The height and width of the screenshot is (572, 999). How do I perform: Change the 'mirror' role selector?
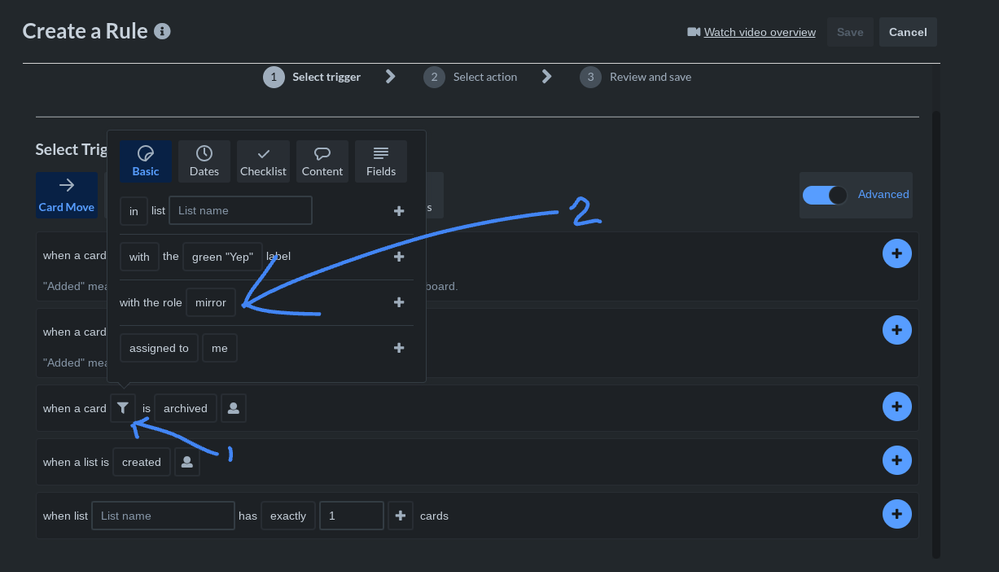210,303
